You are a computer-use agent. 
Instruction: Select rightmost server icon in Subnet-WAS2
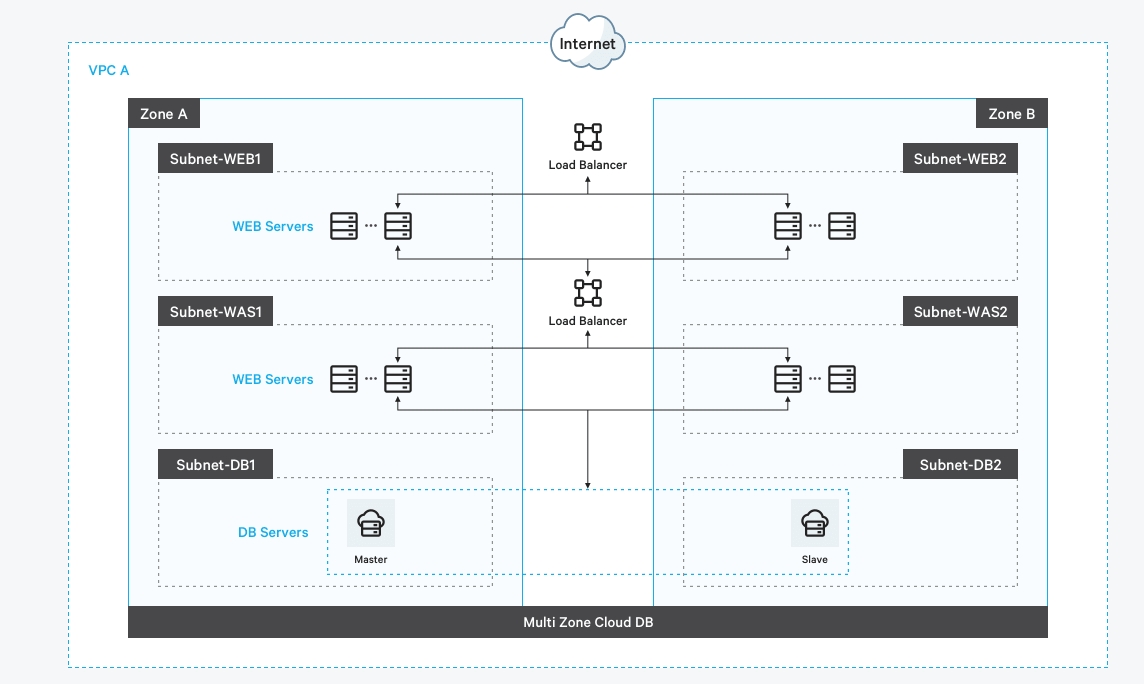(842, 379)
